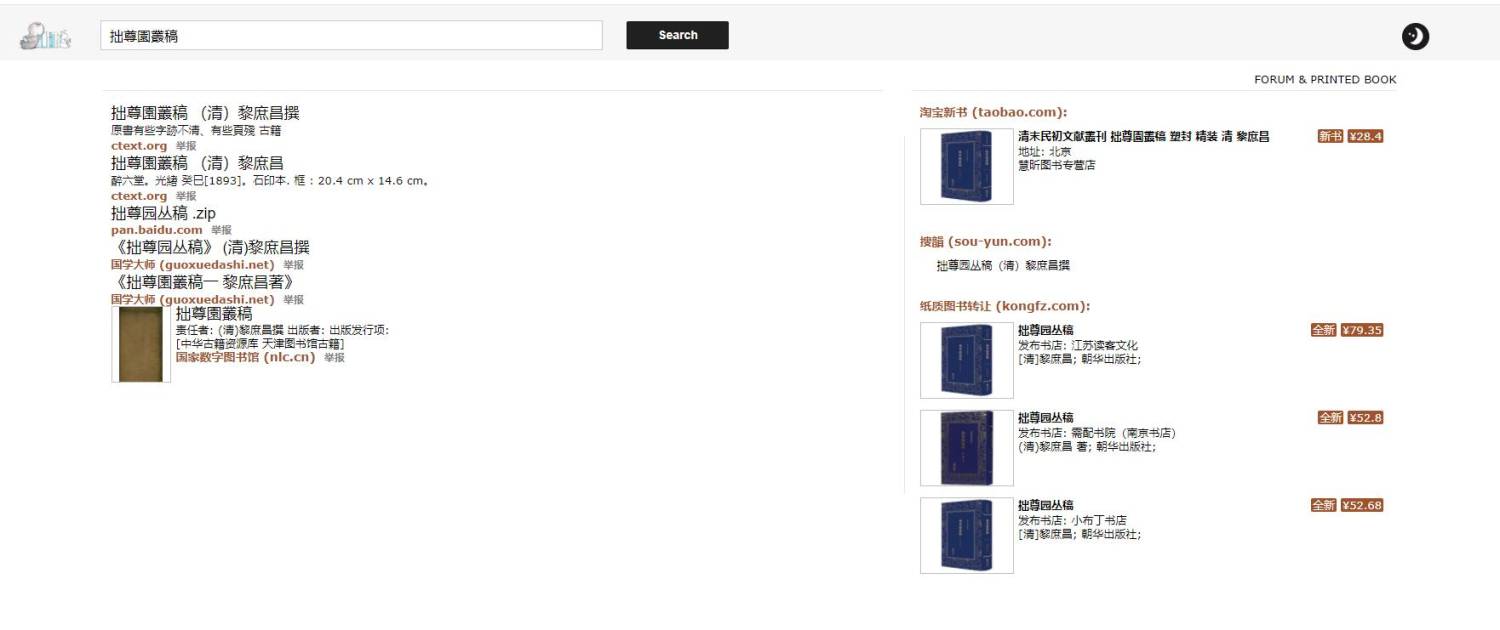Click the old book cover thumbnail

pyautogui.click(x=141, y=344)
